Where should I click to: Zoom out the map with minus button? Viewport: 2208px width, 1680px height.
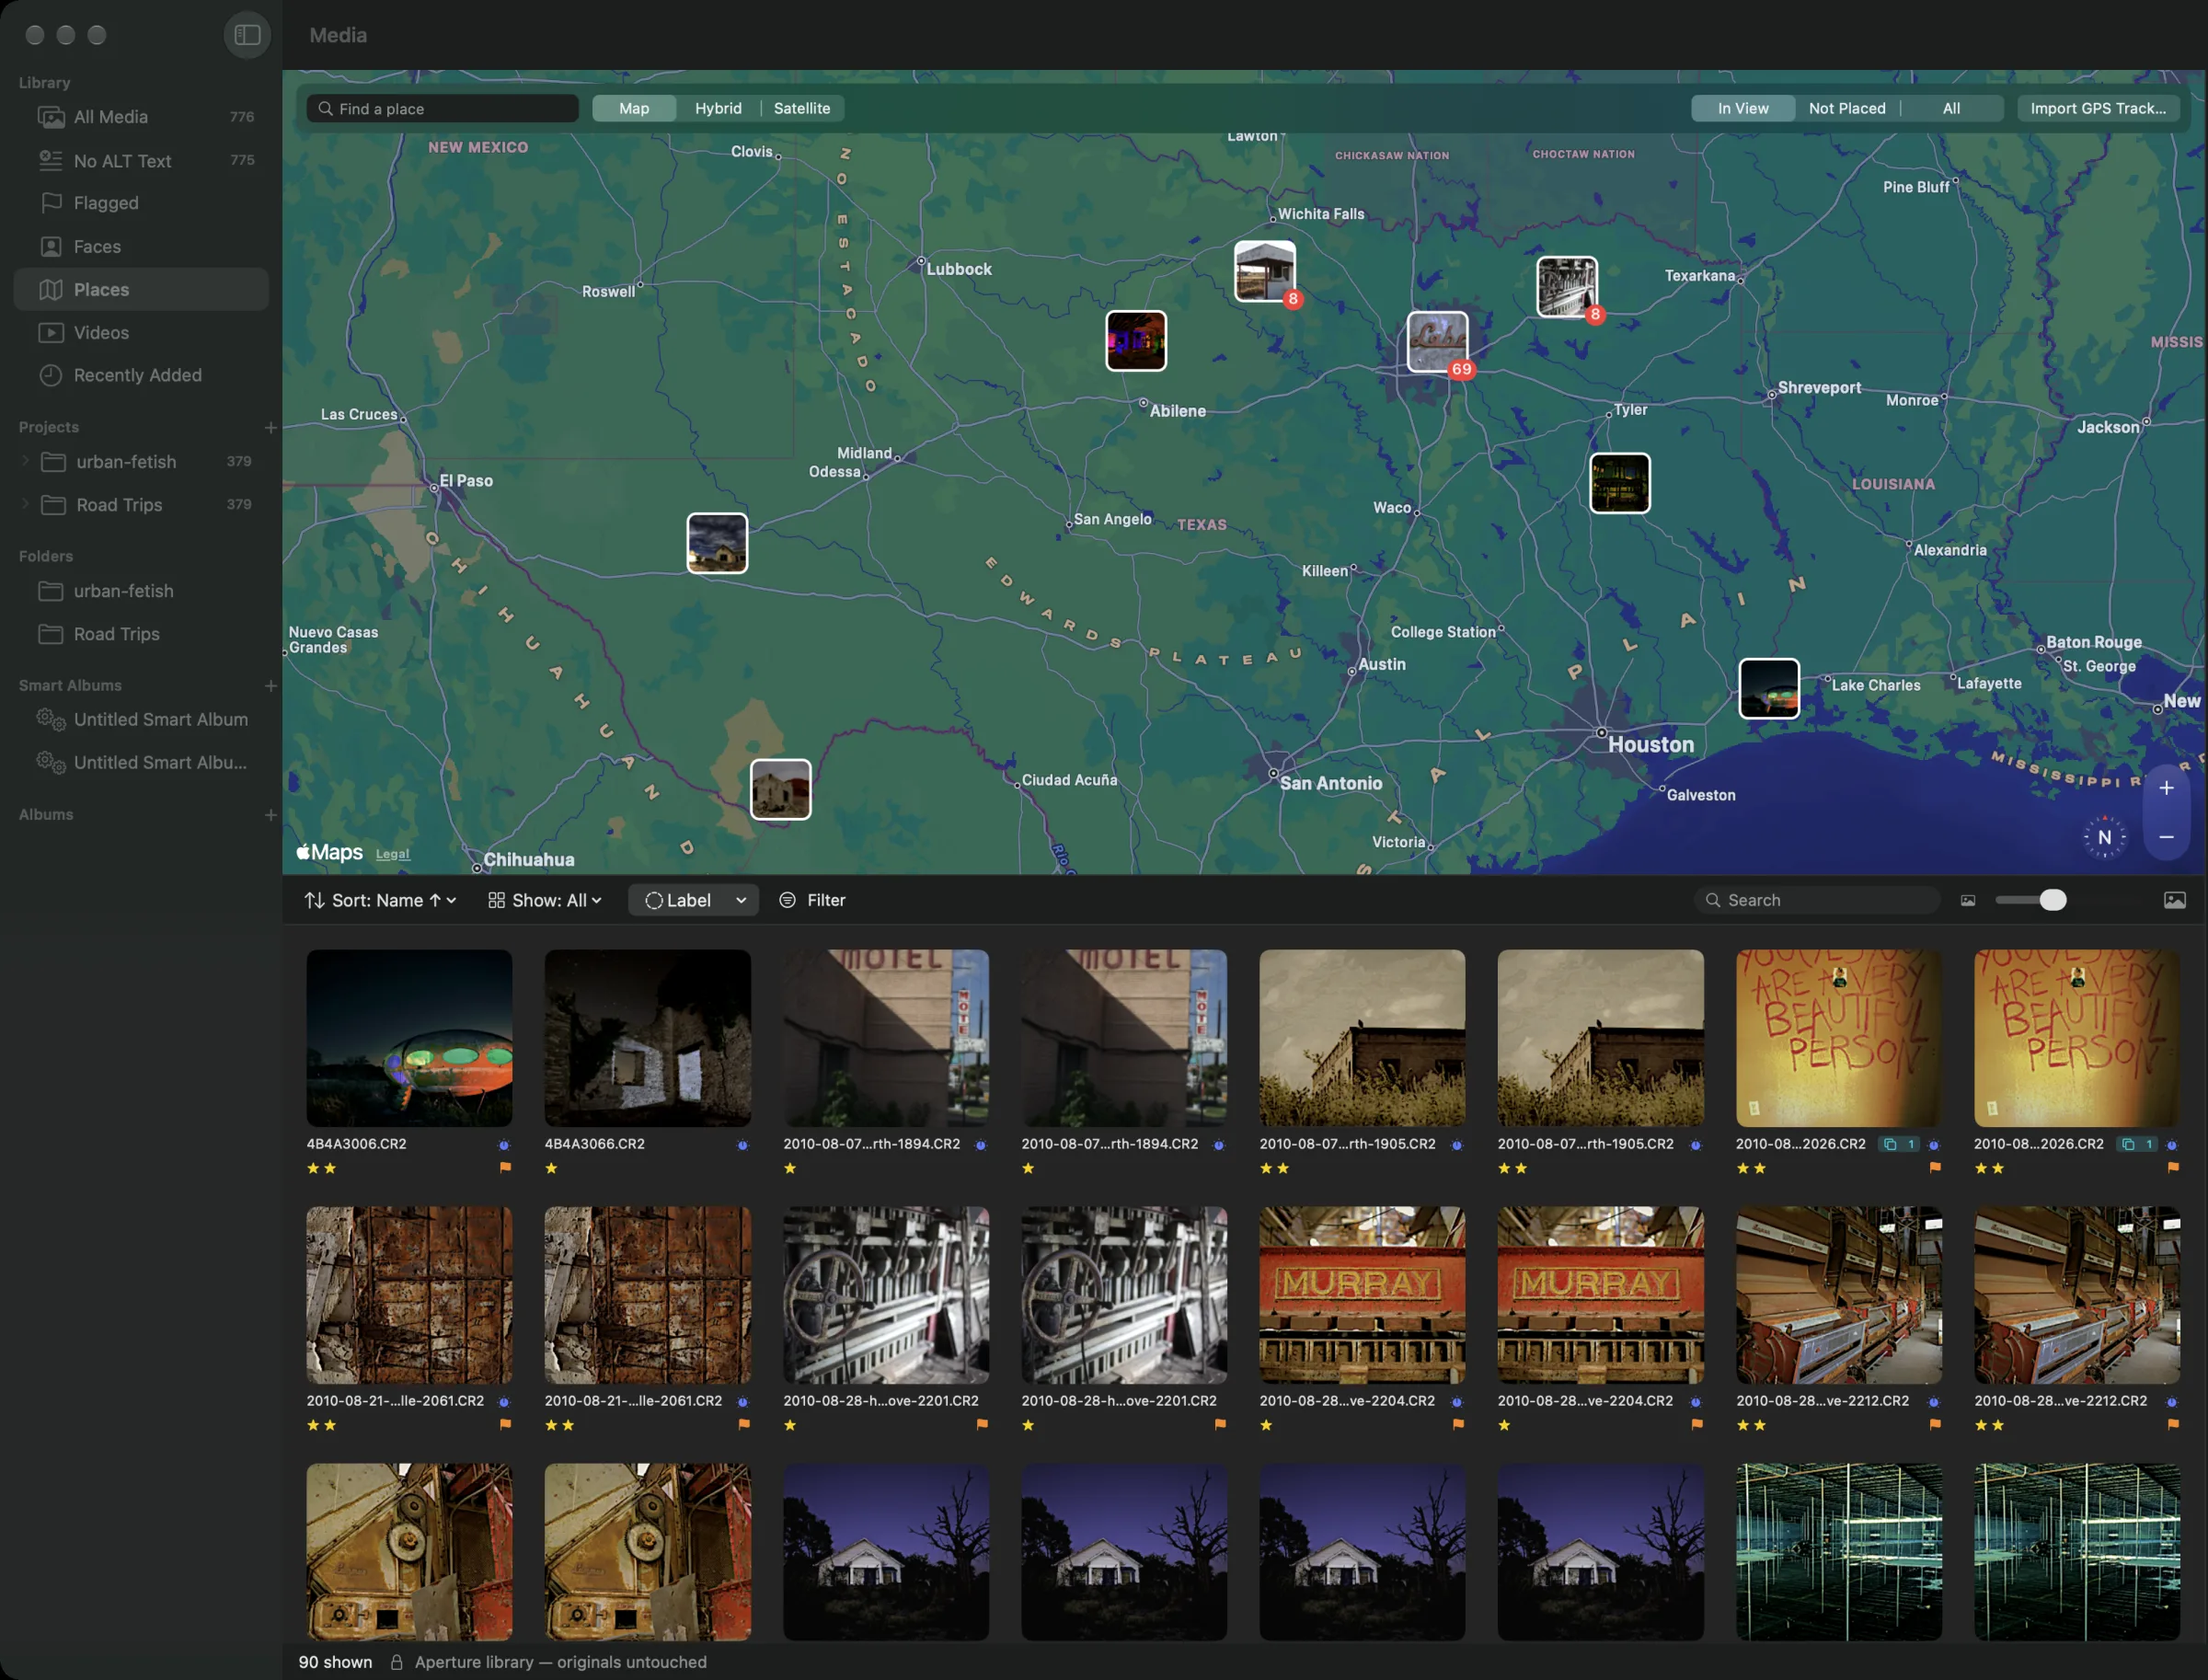coord(2166,836)
